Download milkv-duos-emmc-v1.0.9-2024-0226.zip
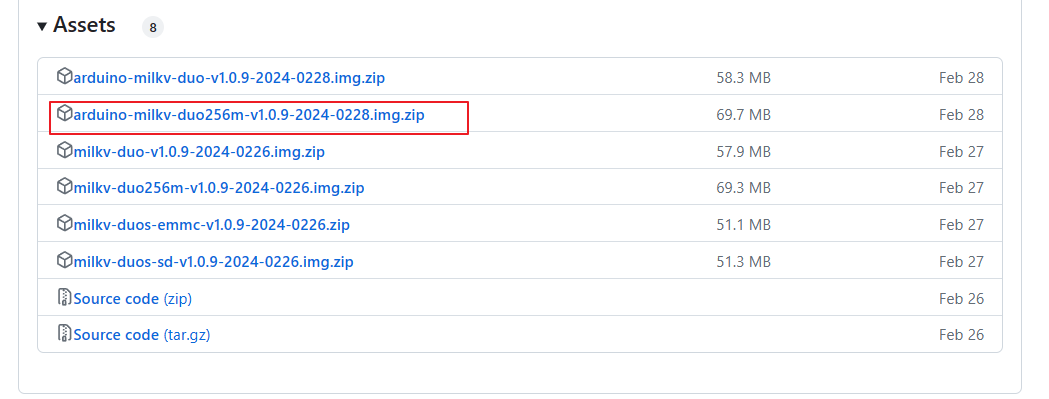Image resolution: width=1049 pixels, height=399 pixels. tap(211, 225)
